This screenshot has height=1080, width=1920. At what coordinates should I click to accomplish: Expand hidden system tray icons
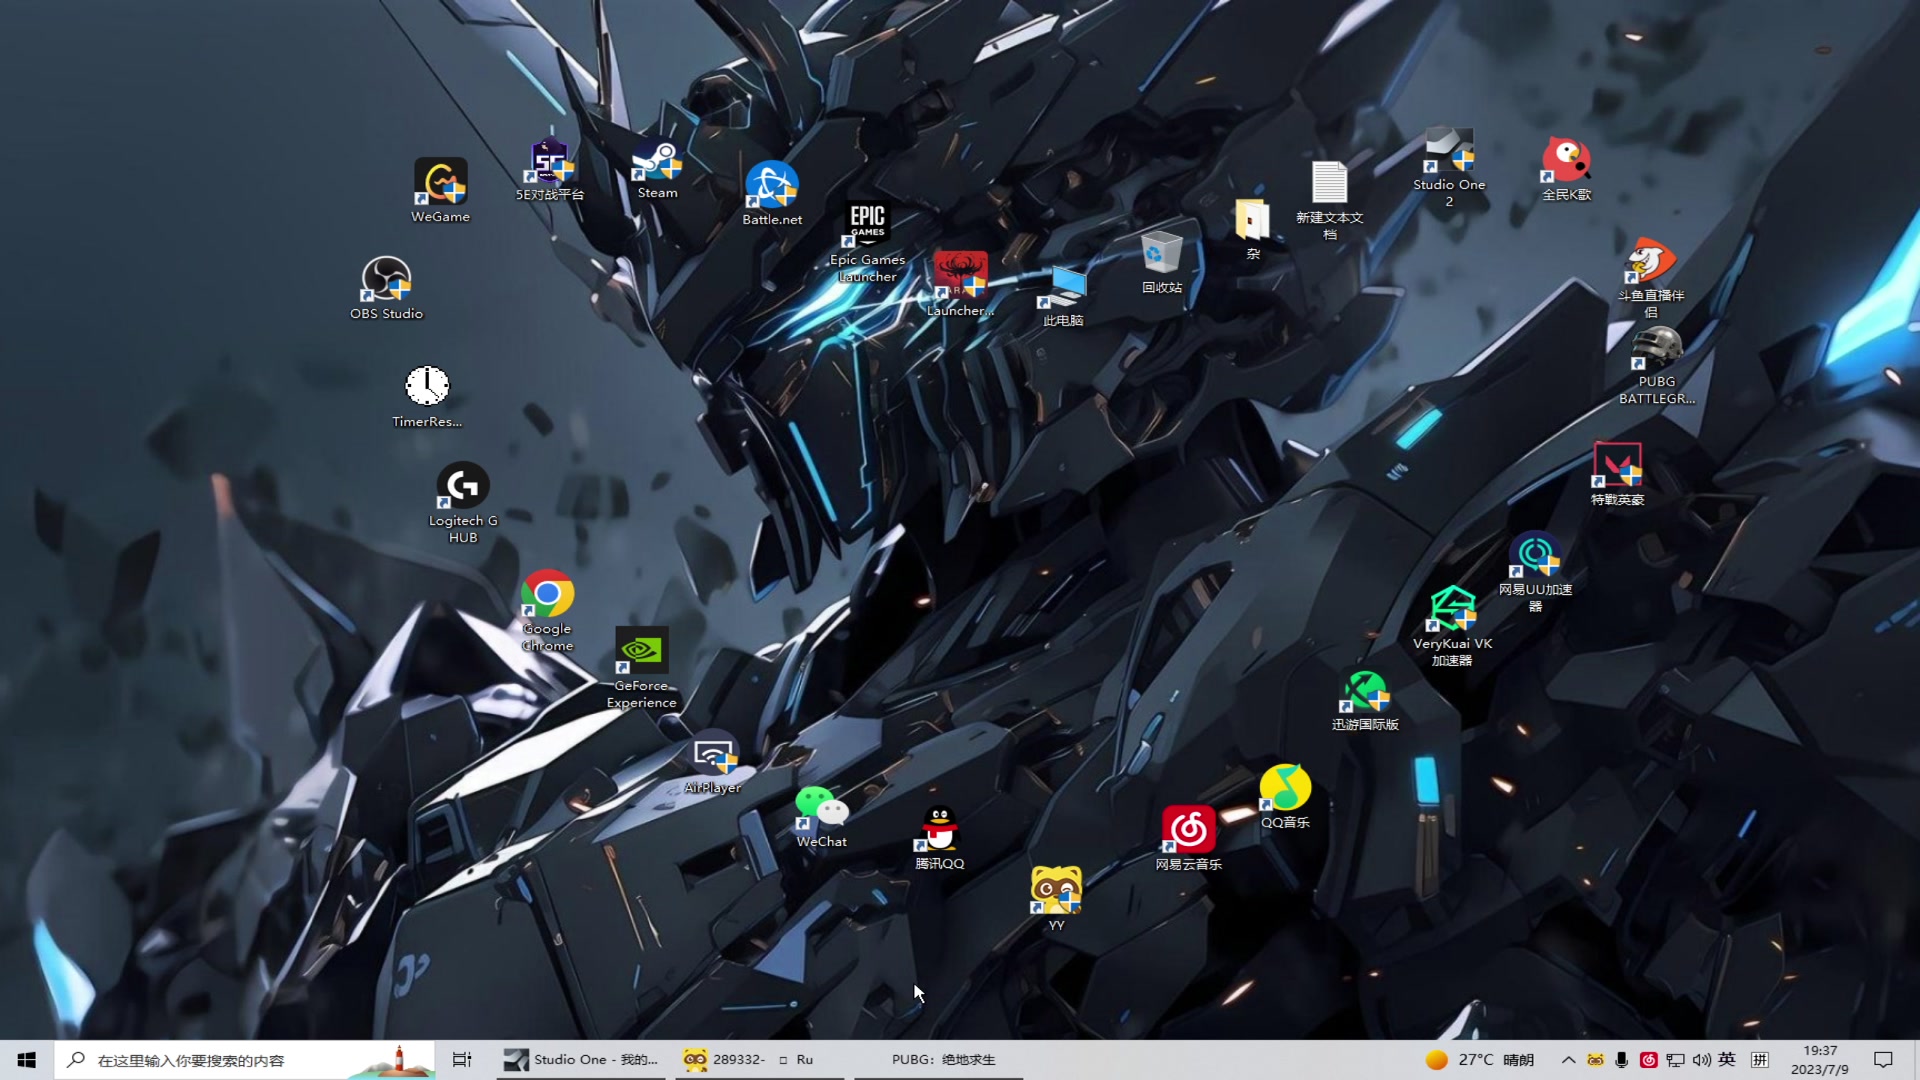click(1568, 1060)
